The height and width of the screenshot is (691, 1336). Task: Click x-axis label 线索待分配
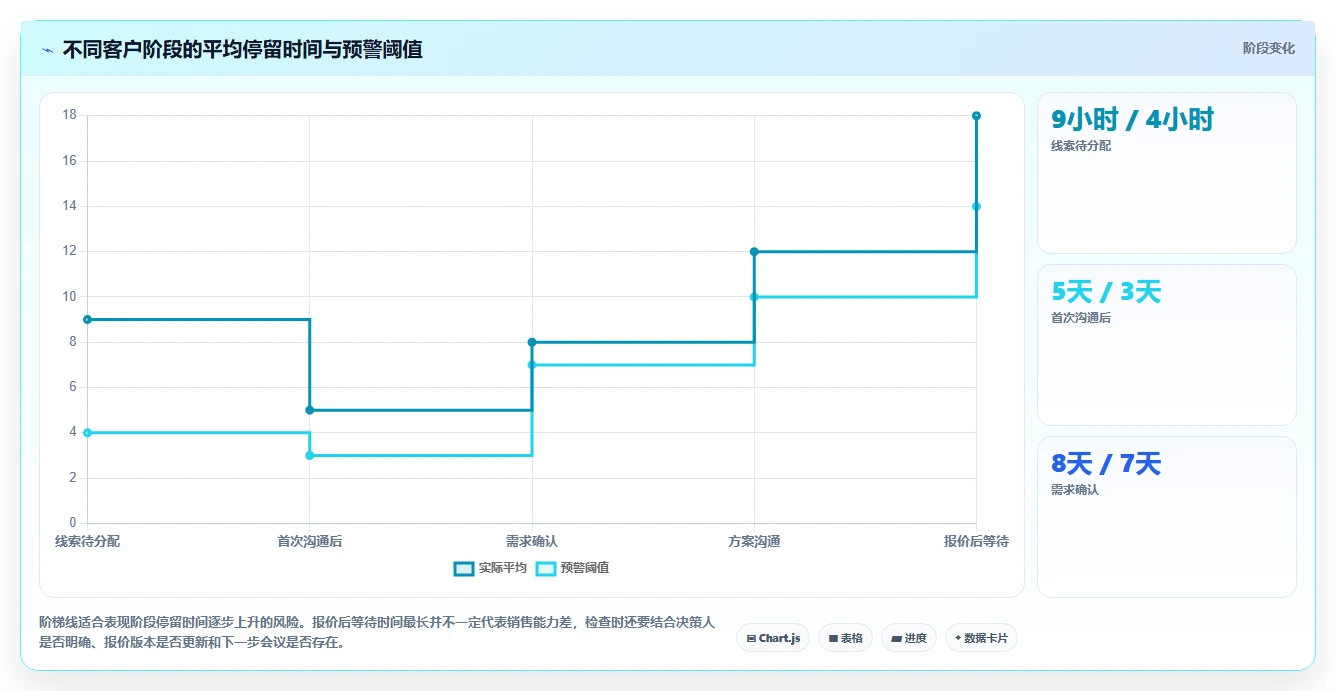87,541
